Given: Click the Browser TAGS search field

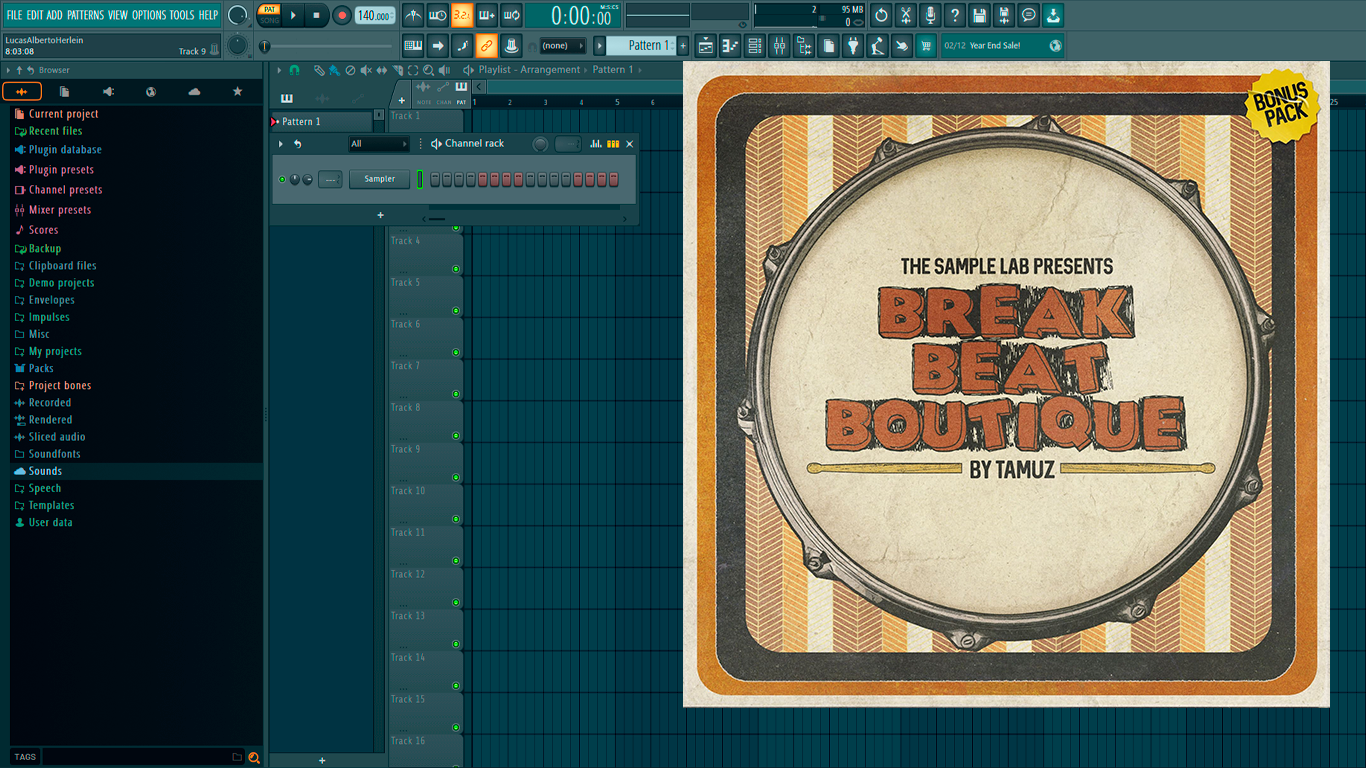Looking at the screenshot, I should tap(142, 757).
